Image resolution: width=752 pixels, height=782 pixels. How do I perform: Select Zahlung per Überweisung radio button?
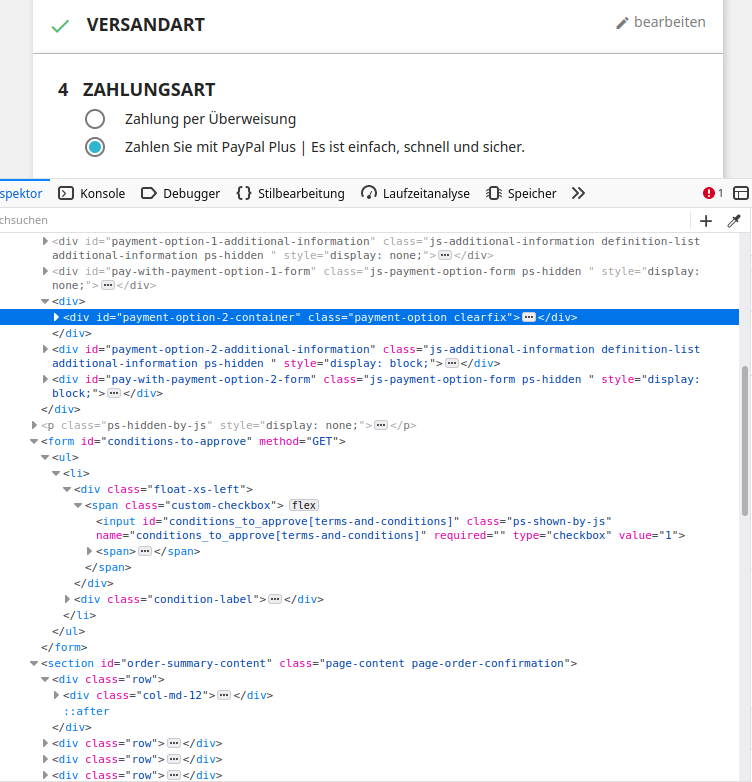(x=95, y=119)
